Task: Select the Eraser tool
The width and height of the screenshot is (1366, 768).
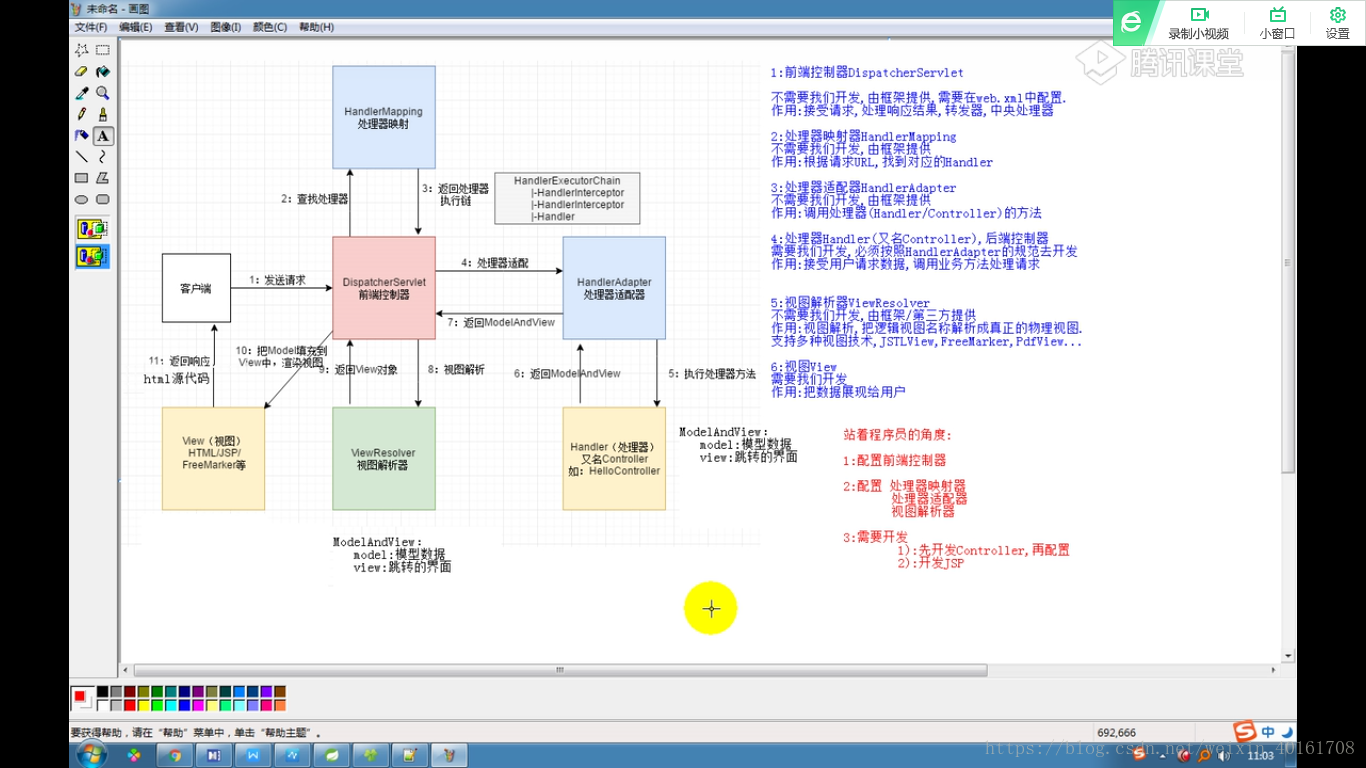Action: click(82, 71)
